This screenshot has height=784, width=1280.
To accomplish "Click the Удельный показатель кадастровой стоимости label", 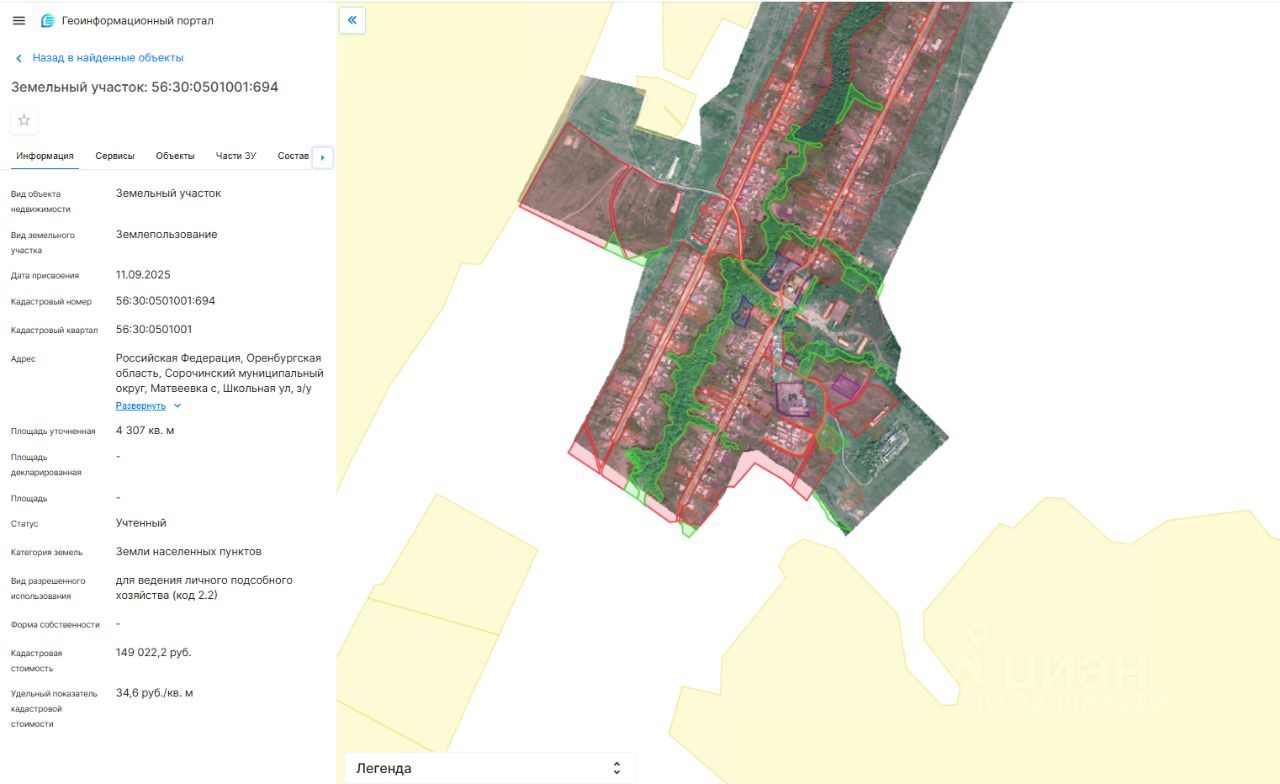I will (x=54, y=708).
